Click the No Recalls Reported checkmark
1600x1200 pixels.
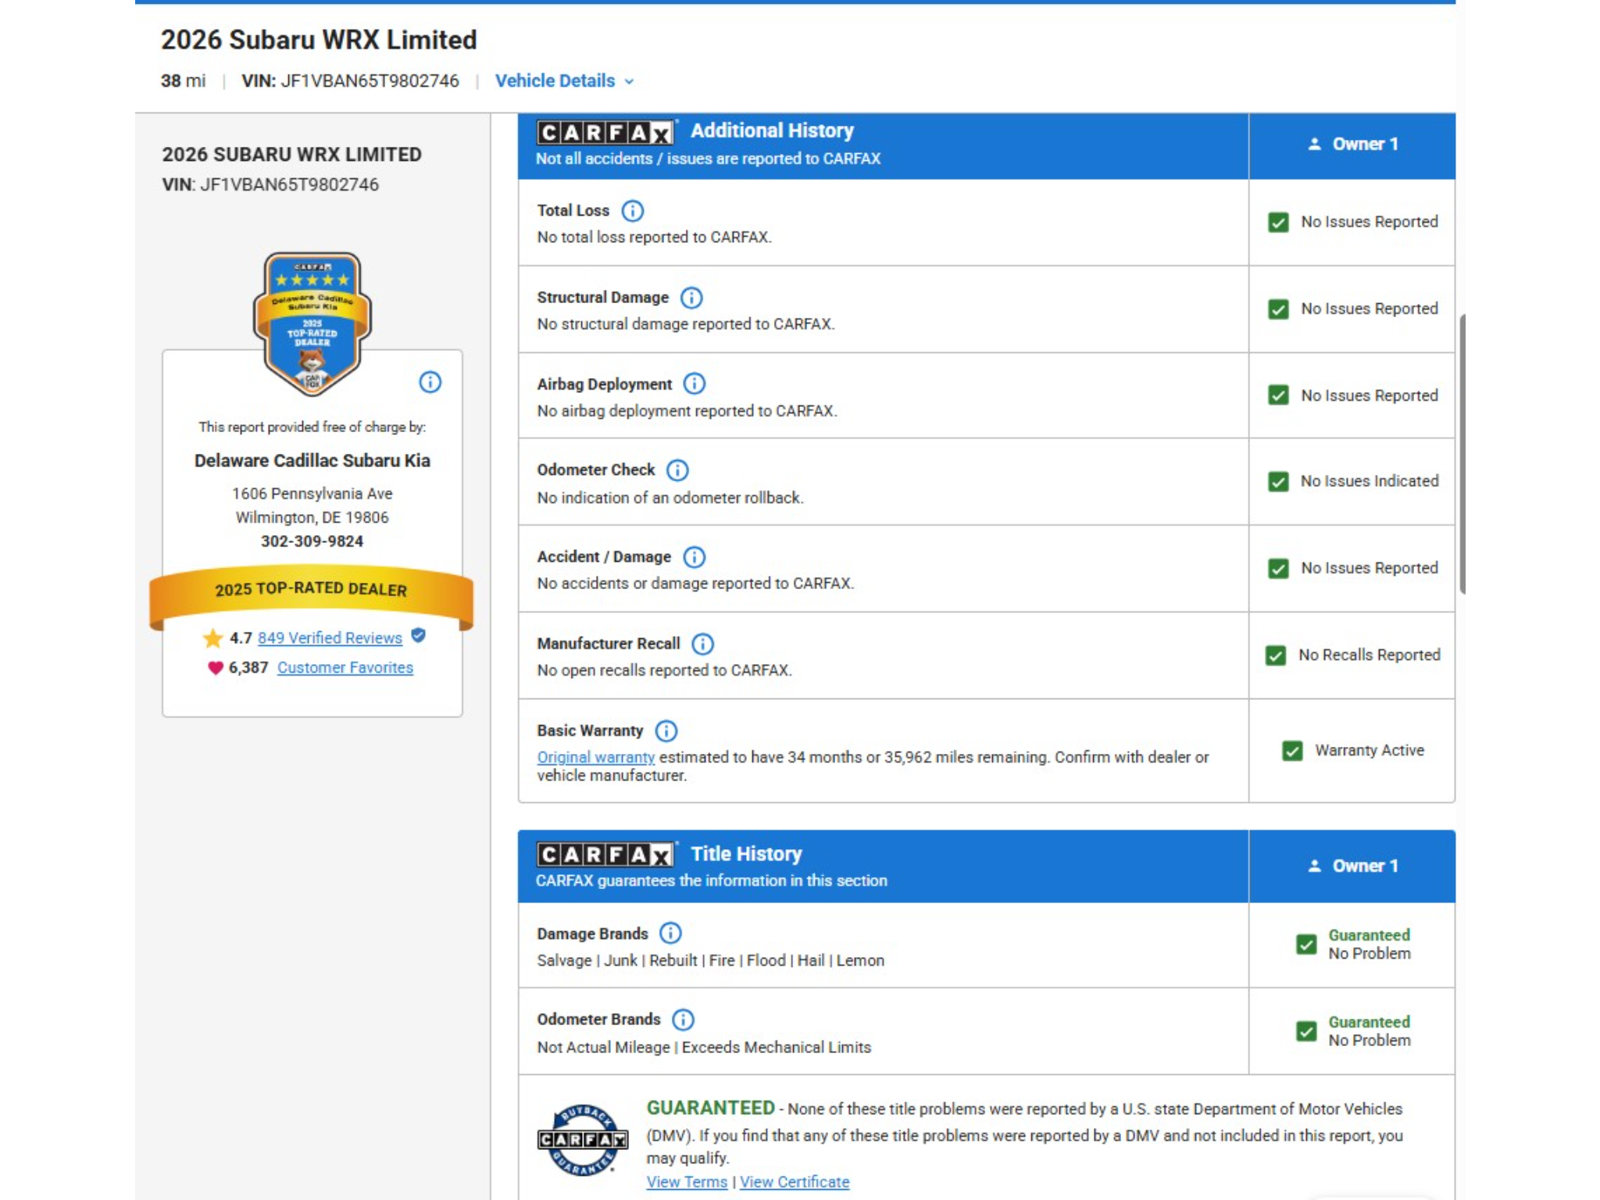tap(1276, 655)
